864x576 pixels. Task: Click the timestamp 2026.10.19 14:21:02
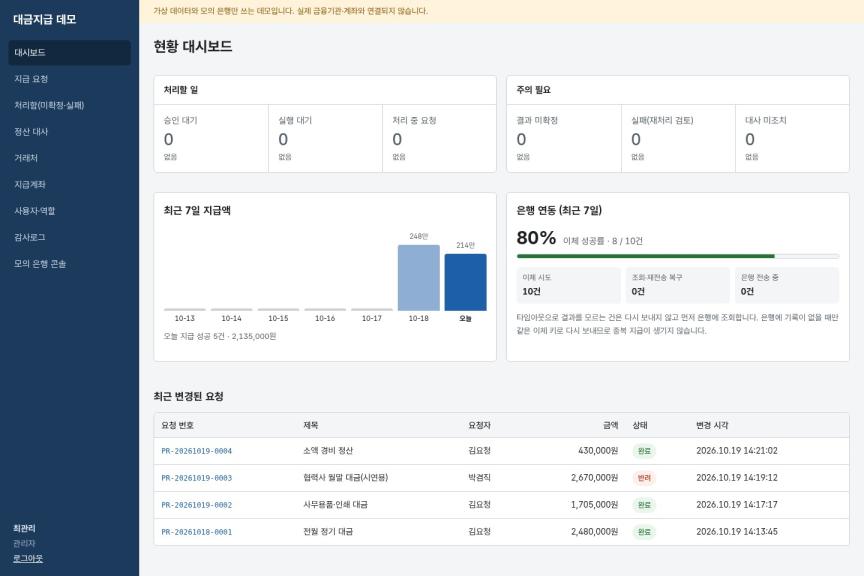(737, 451)
